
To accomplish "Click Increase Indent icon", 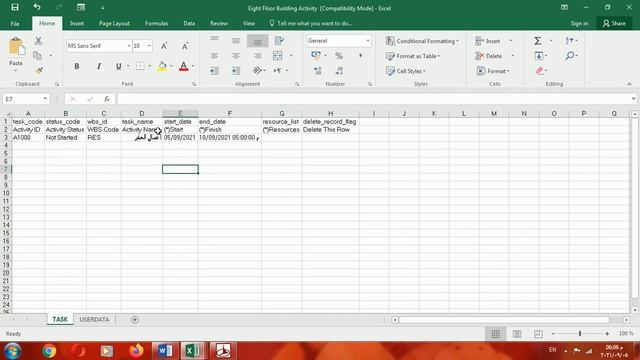I will [x=236, y=71].
